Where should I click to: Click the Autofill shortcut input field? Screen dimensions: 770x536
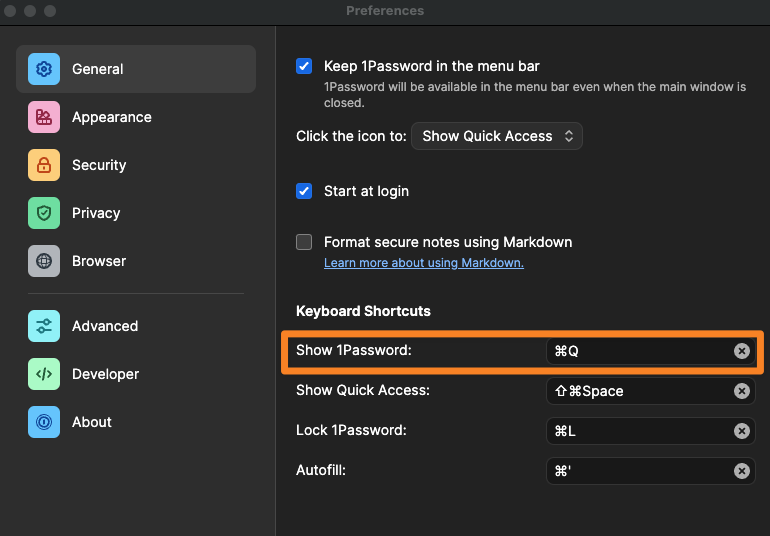[640, 471]
